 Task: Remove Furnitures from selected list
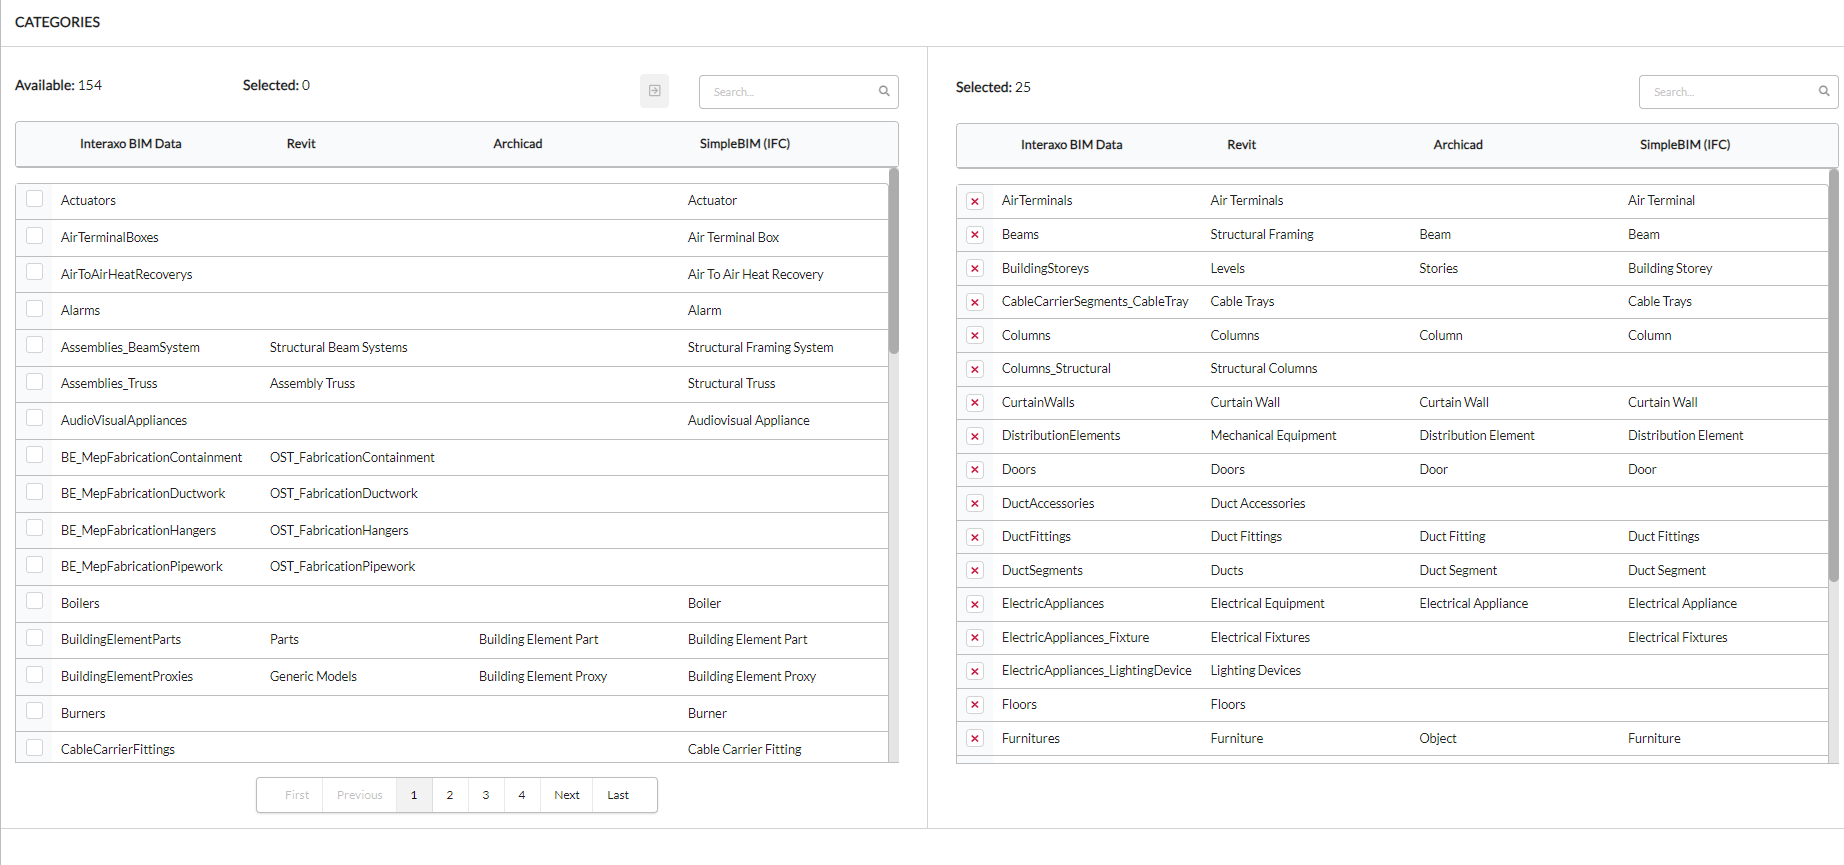click(975, 739)
